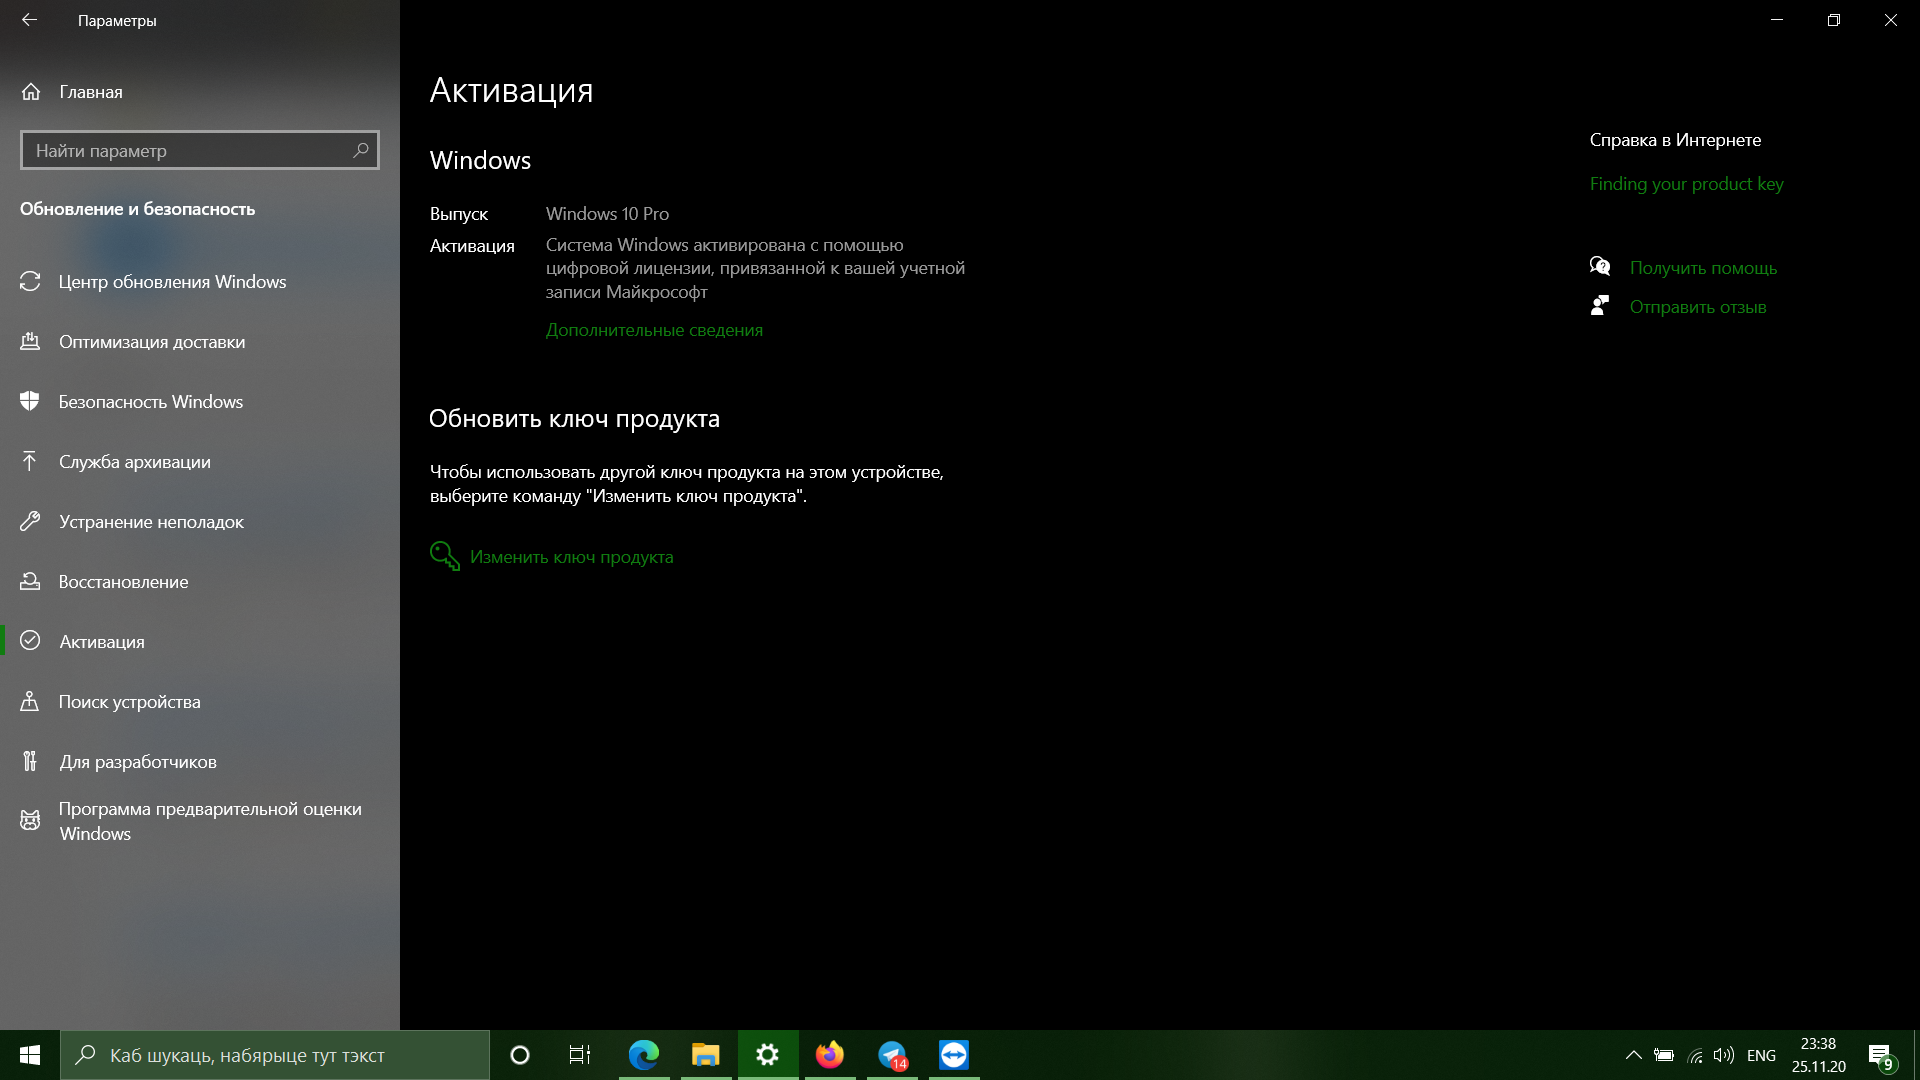Screen dimensions: 1920x1080
Task: Open Программа предварительной оценки Windows
Action: click(x=200, y=821)
